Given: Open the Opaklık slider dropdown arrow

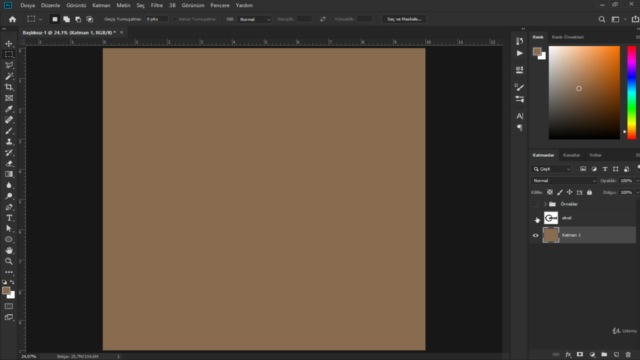Looking at the screenshot, I should pyautogui.click(x=637, y=181).
